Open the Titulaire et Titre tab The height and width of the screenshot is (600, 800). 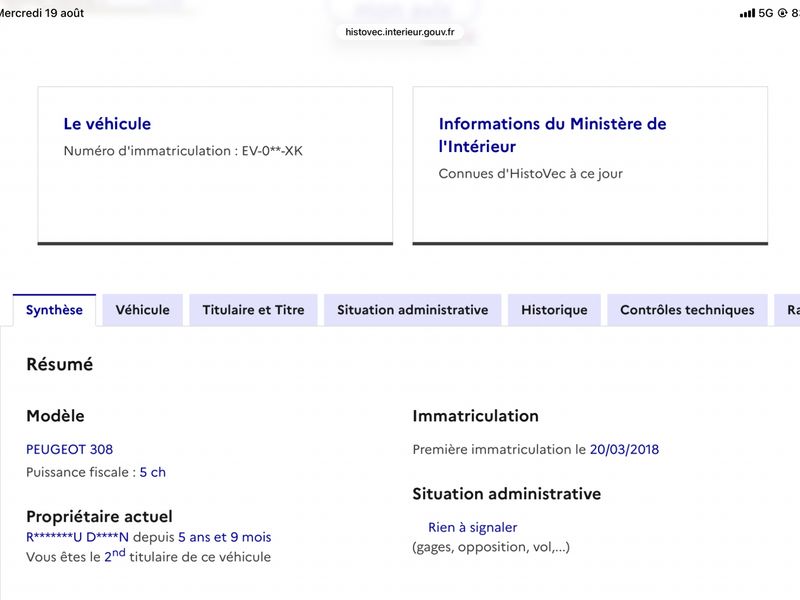pyautogui.click(x=253, y=310)
